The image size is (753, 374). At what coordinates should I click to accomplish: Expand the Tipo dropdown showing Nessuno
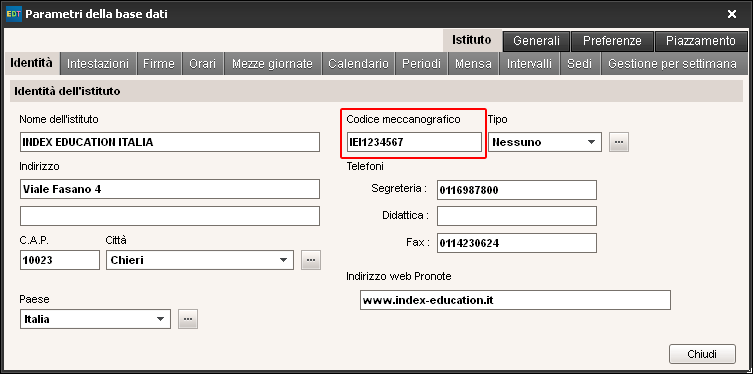coord(545,142)
